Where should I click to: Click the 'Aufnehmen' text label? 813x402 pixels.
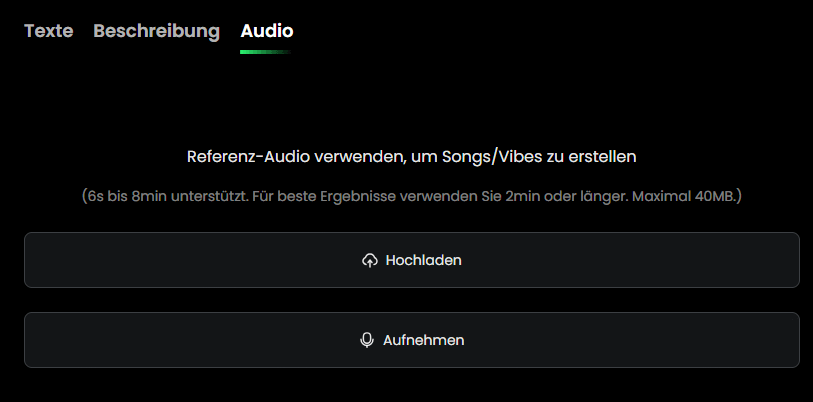423,340
